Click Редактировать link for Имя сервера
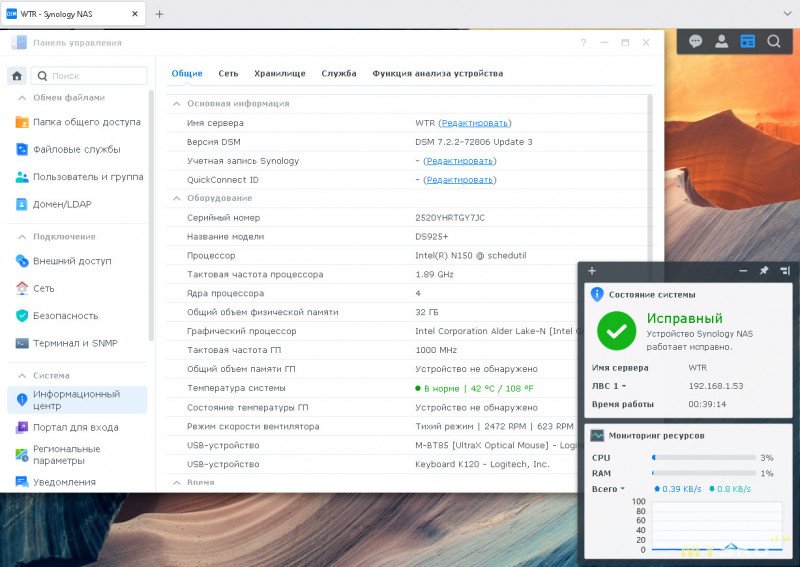Viewport: 800px width, 567px height. click(x=474, y=123)
